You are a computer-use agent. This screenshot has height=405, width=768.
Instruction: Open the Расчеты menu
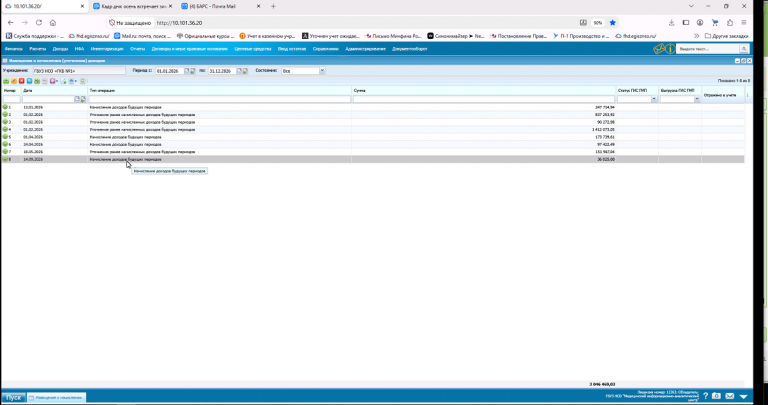coord(38,49)
